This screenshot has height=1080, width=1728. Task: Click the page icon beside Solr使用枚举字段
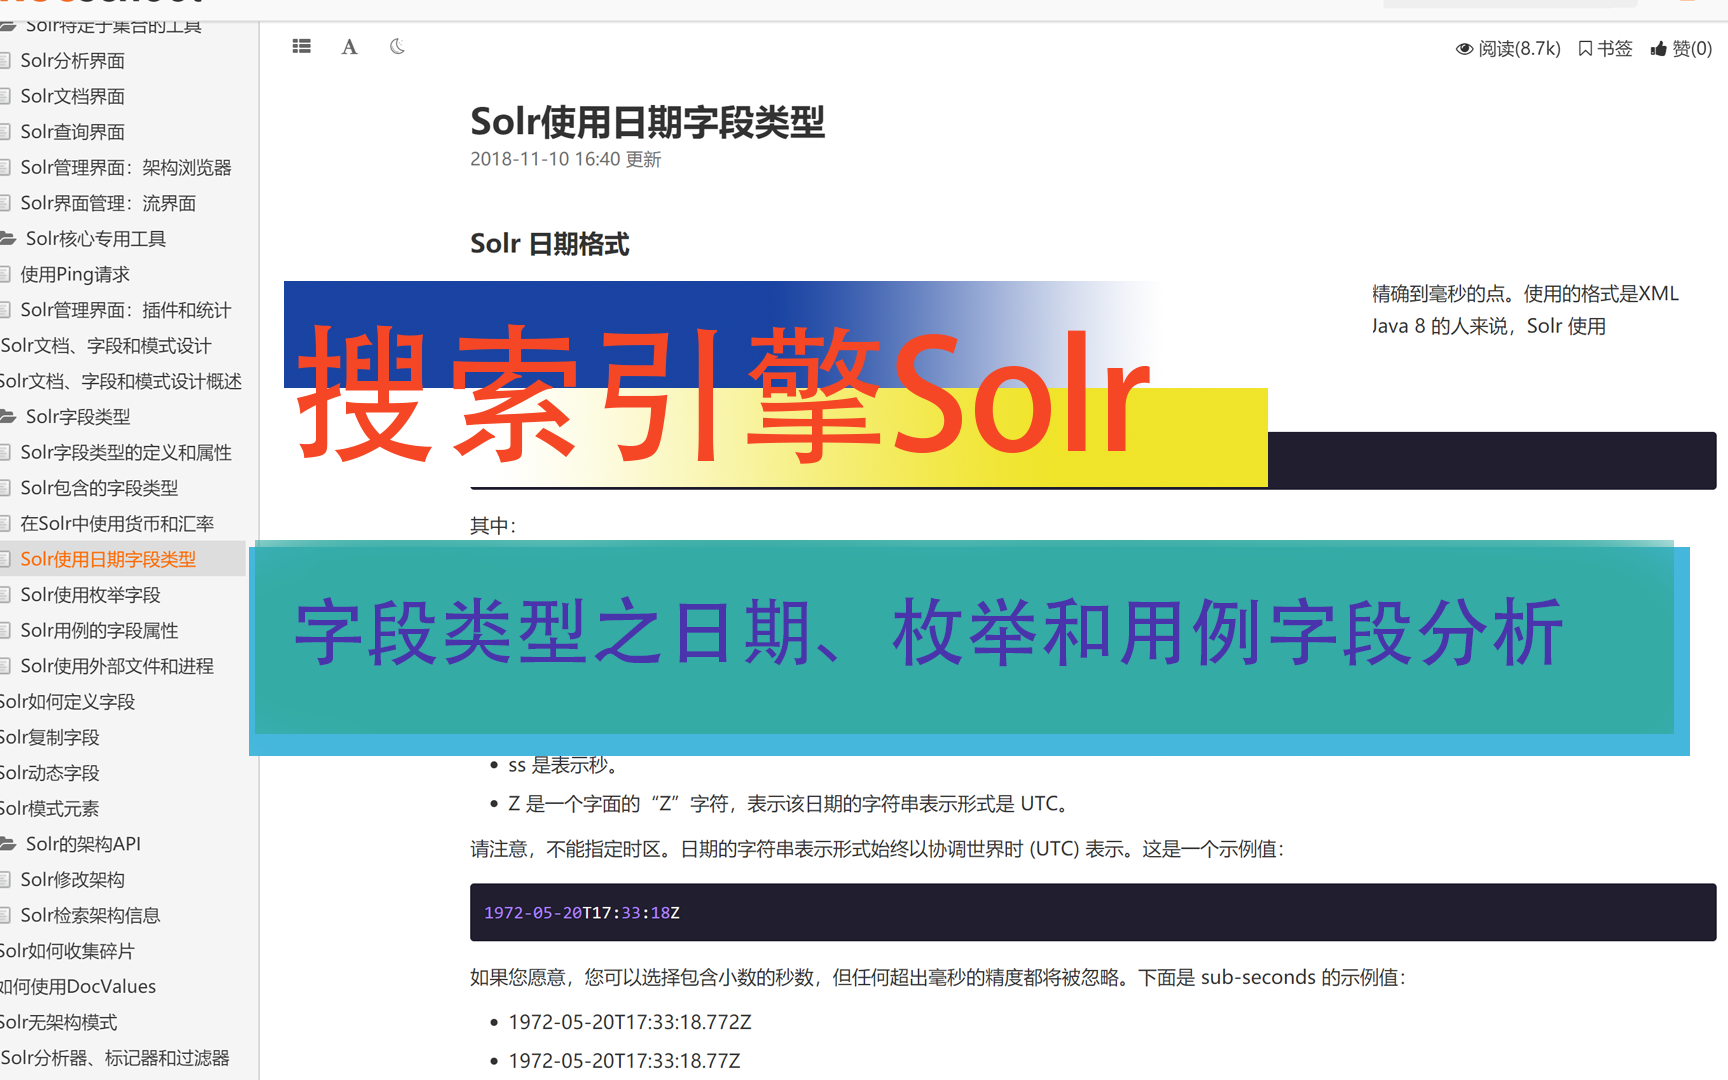[x=5, y=595]
